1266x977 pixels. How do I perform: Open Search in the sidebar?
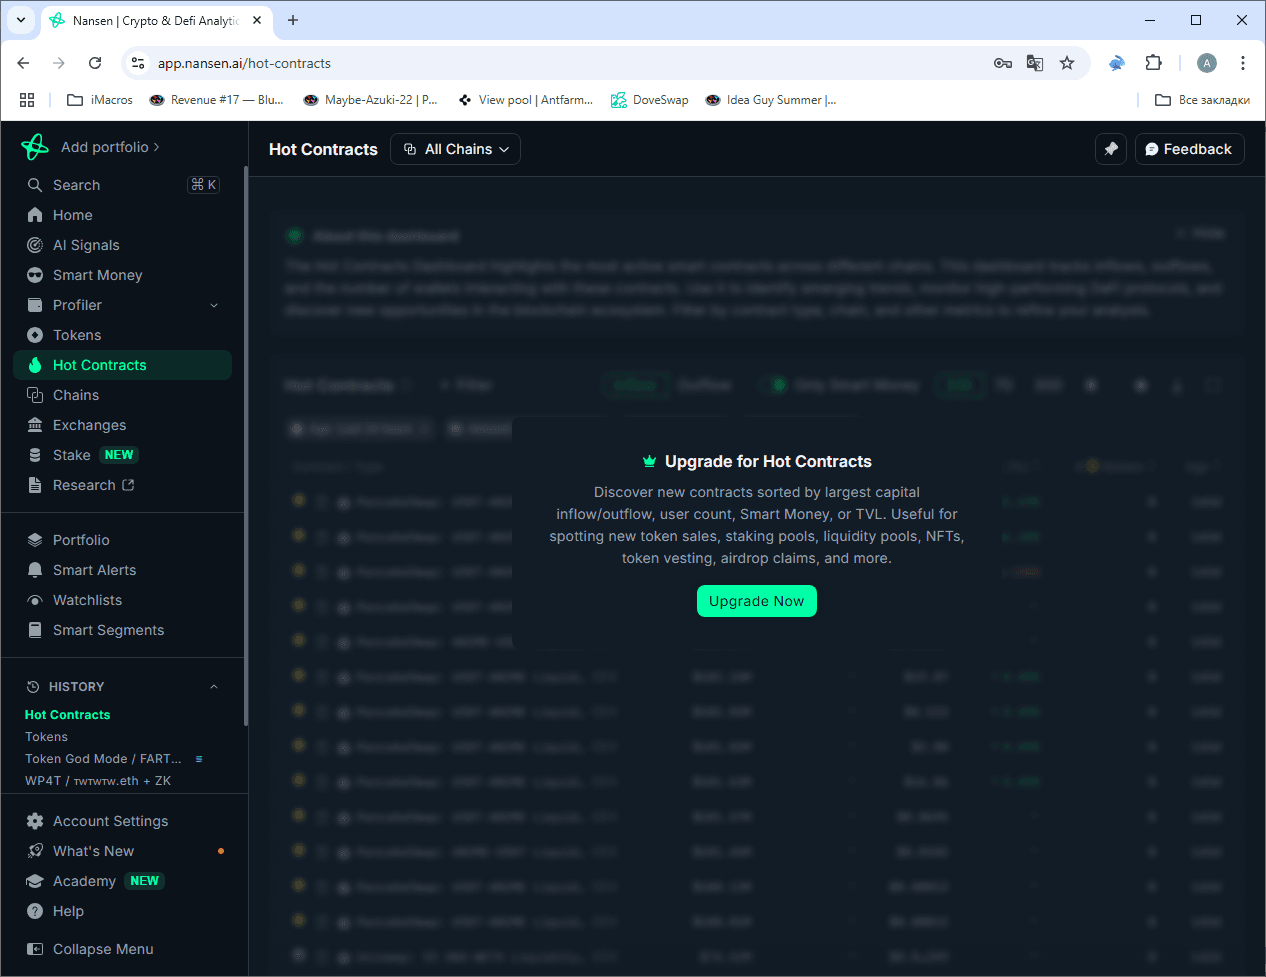123,185
